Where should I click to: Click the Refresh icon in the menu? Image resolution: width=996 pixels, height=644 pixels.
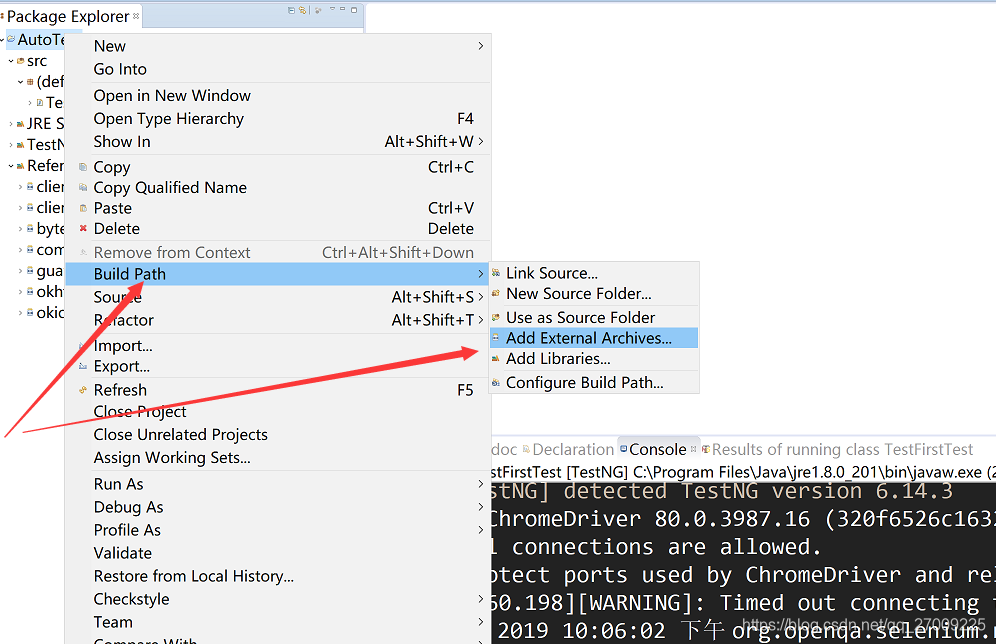tap(83, 390)
